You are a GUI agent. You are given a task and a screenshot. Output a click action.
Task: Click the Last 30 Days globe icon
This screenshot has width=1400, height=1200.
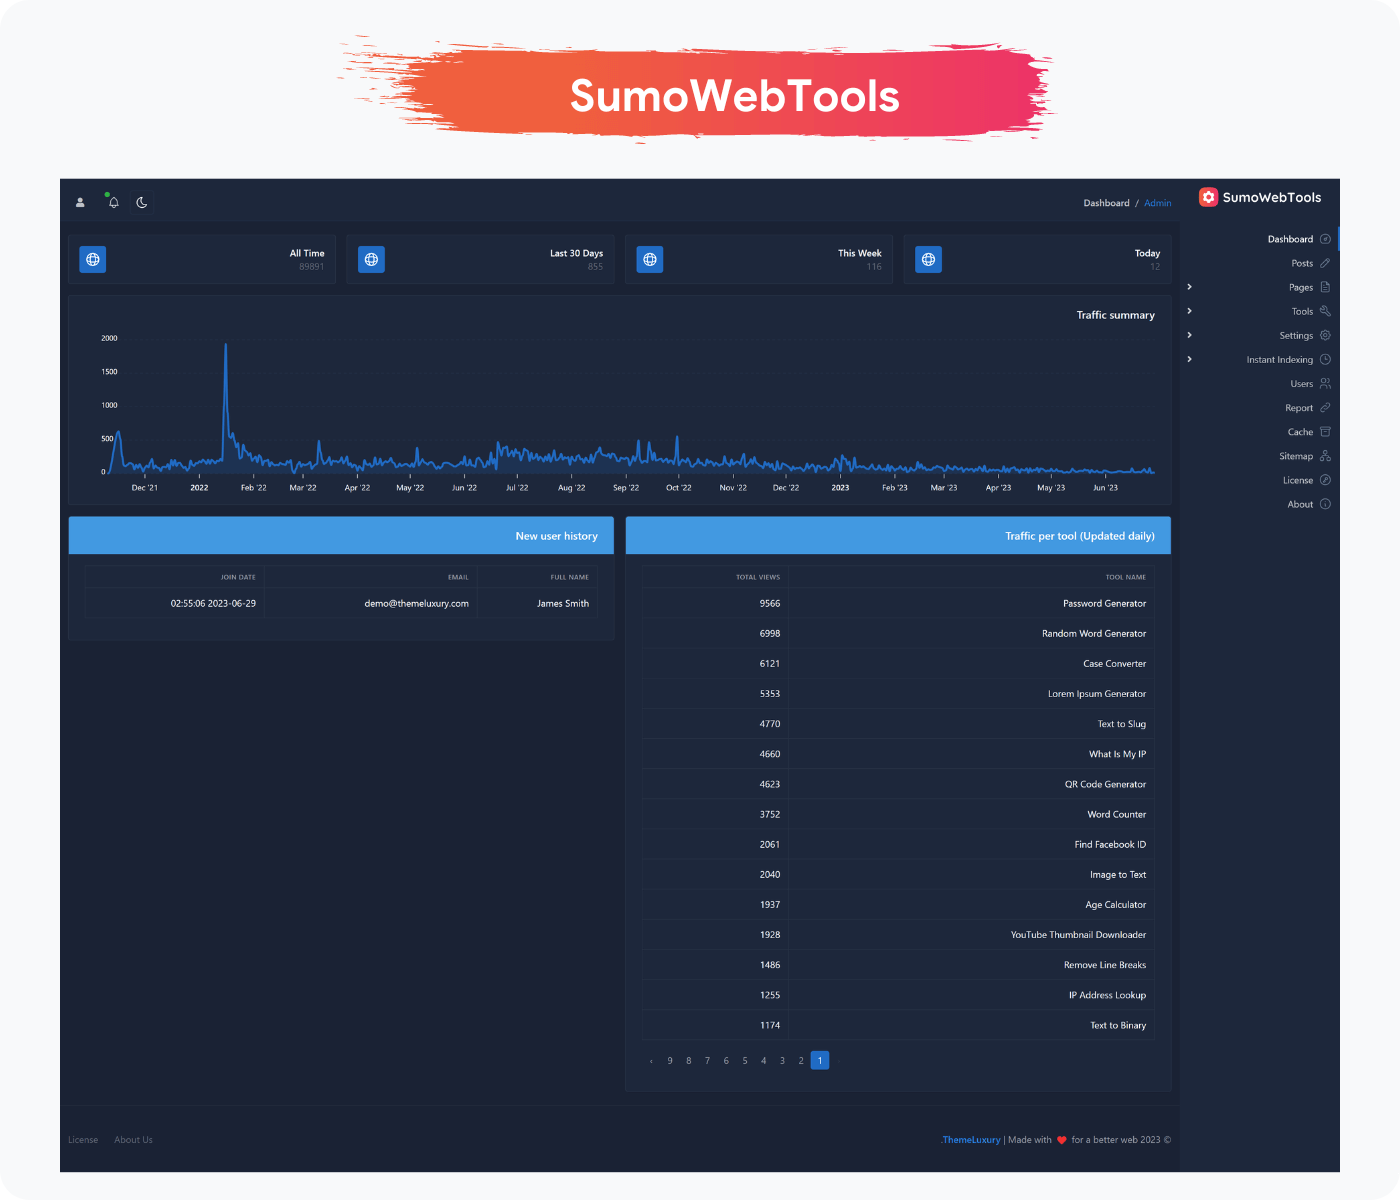(x=371, y=260)
